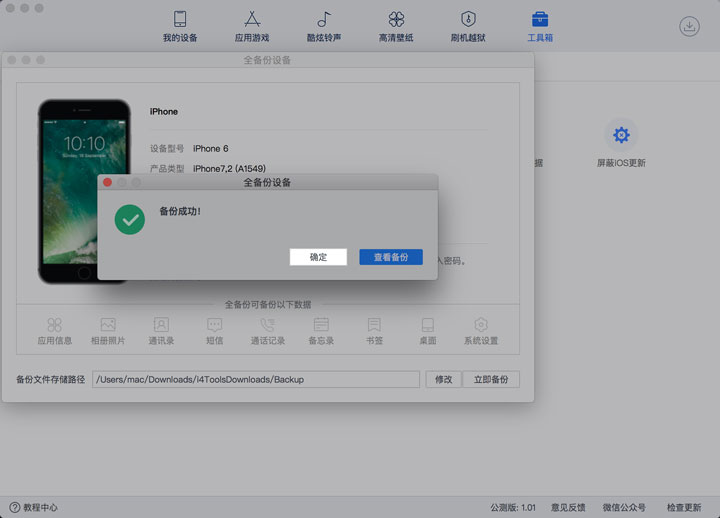
Task: Switch to 应用游戏 apps section
Action: click(x=252, y=20)
